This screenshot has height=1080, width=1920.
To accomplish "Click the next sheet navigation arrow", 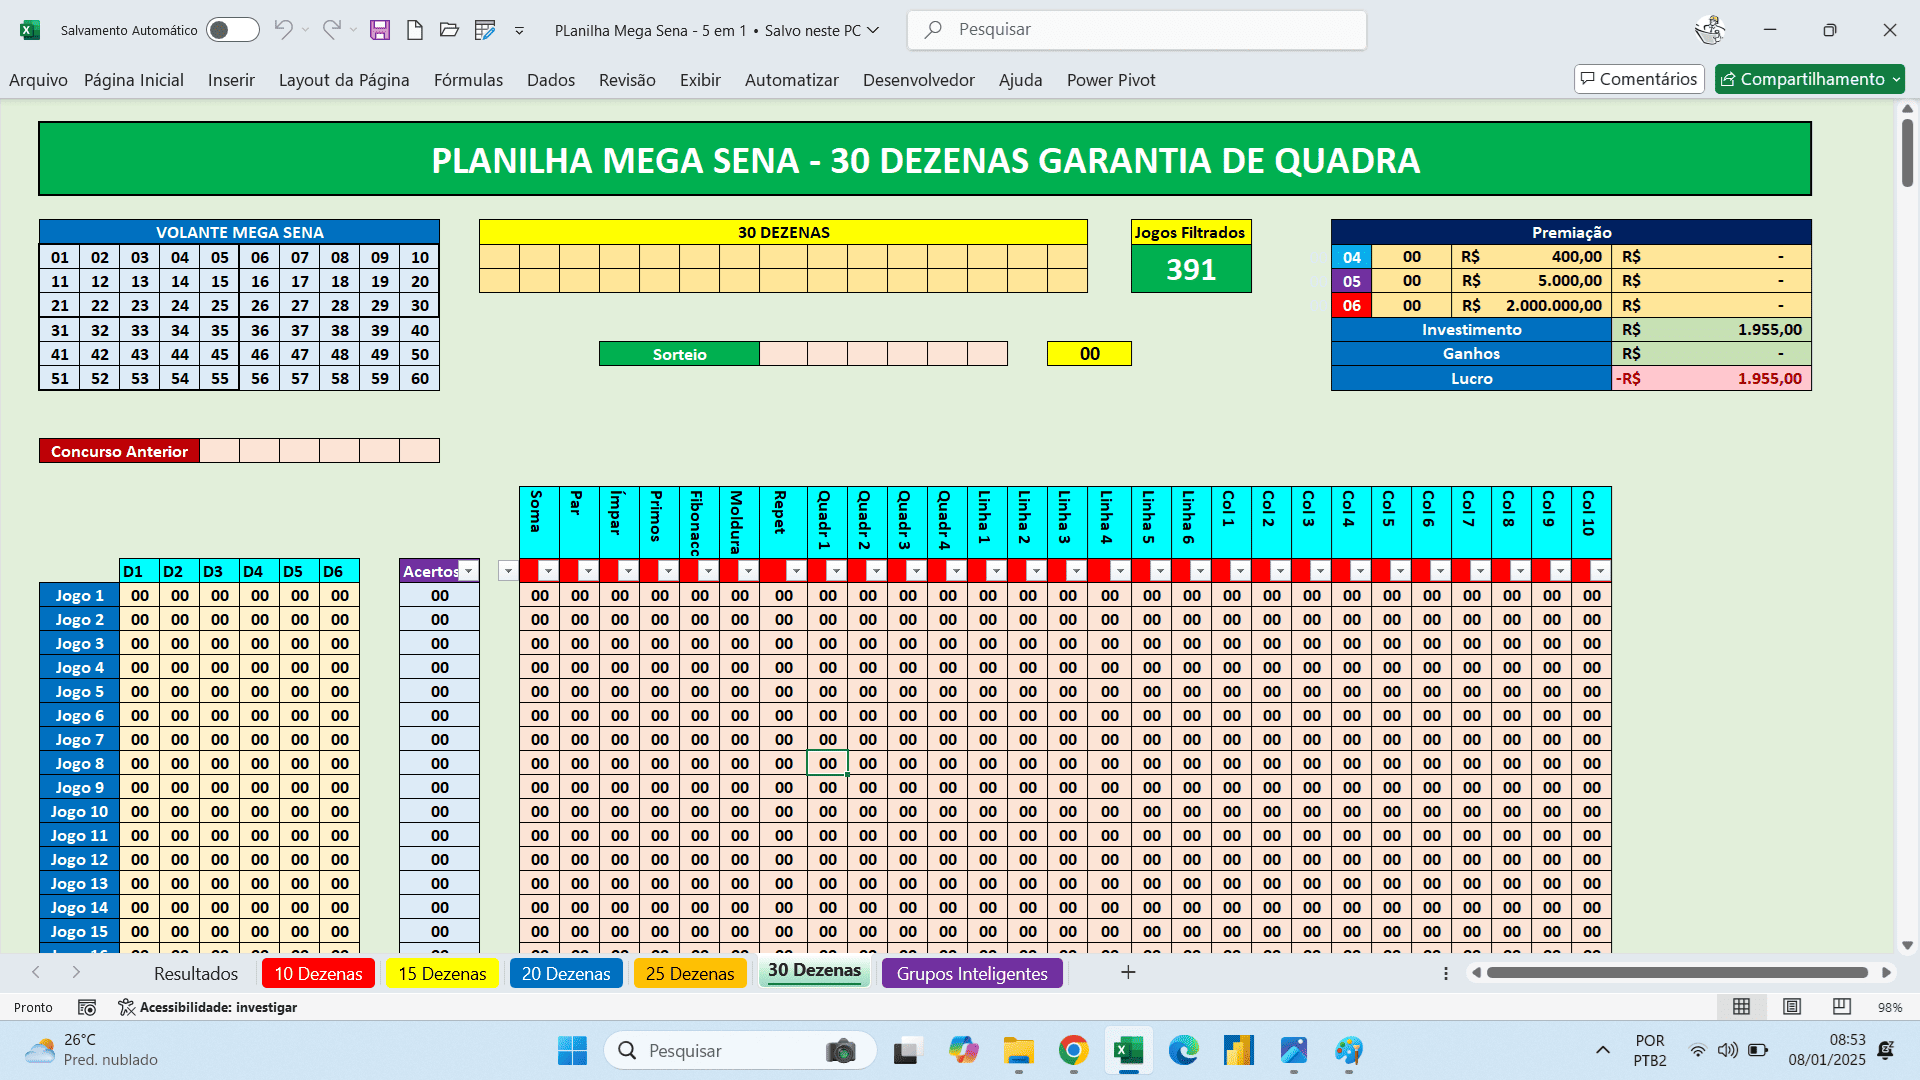I will tap(76, 972).
